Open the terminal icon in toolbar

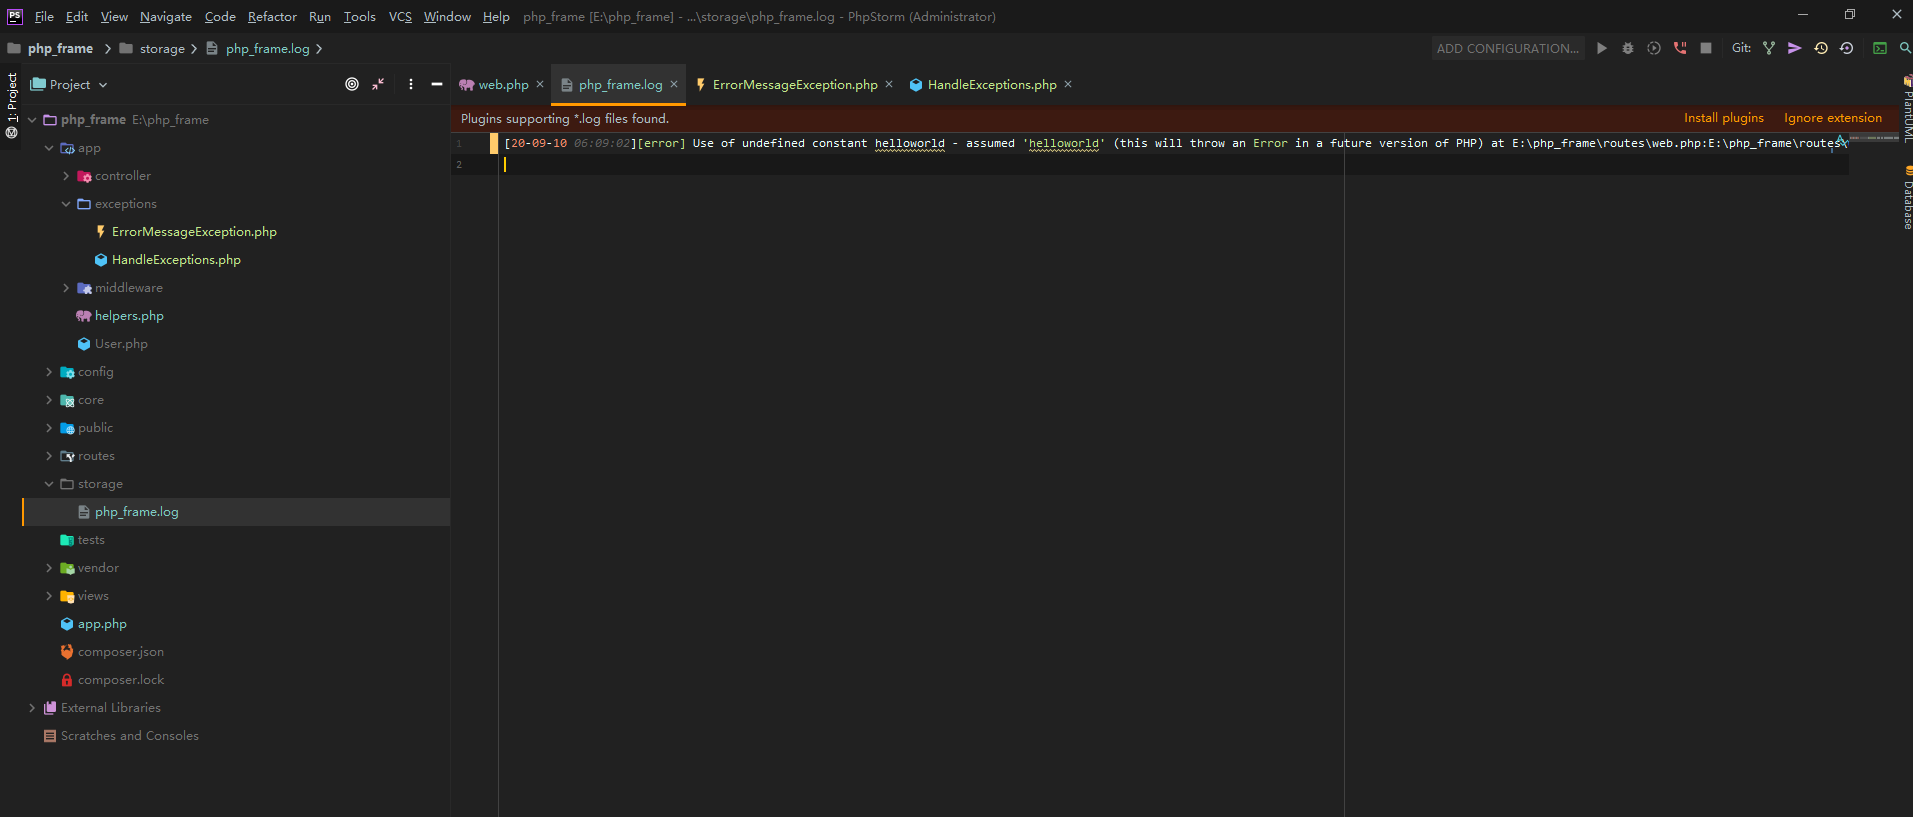(1880, 48)
